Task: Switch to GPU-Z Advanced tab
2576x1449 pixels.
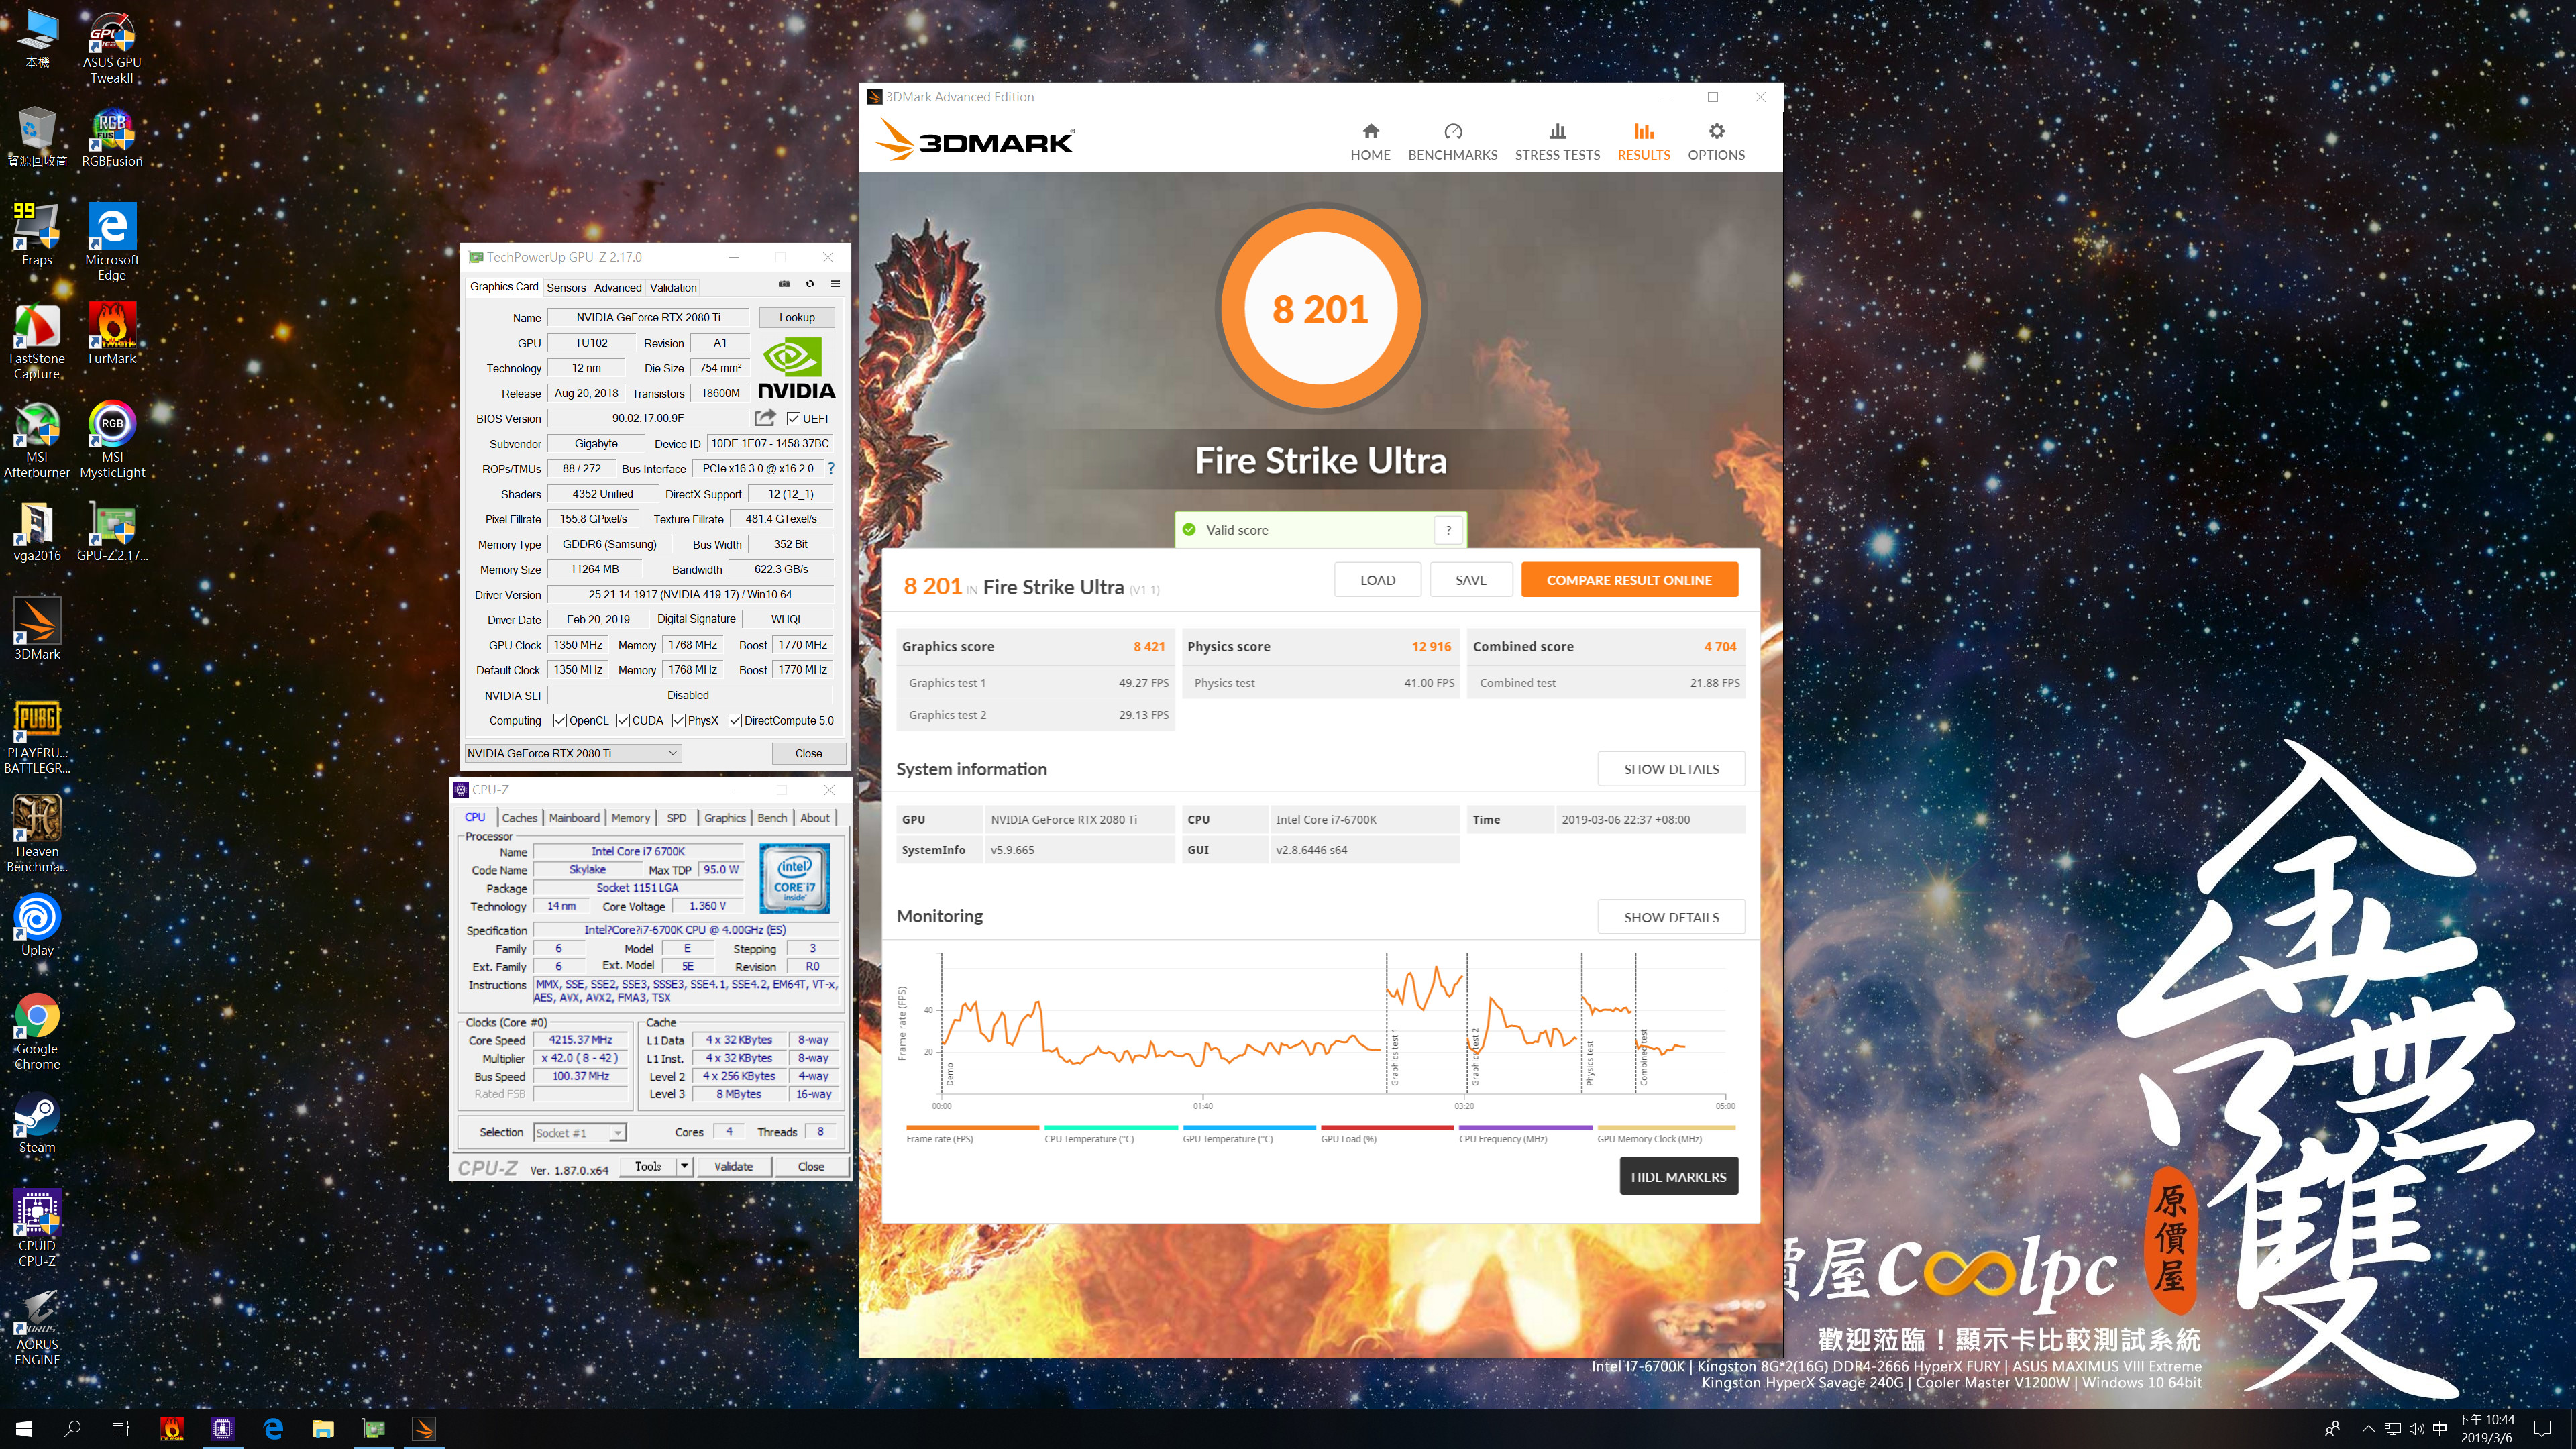Action: [x=618, y=287]
